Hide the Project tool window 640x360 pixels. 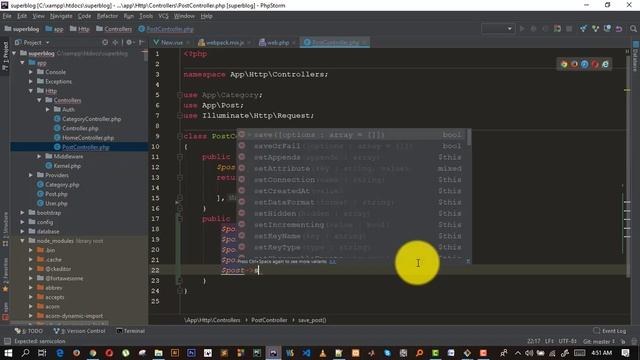pyautogui.click(x=141, y=42)
